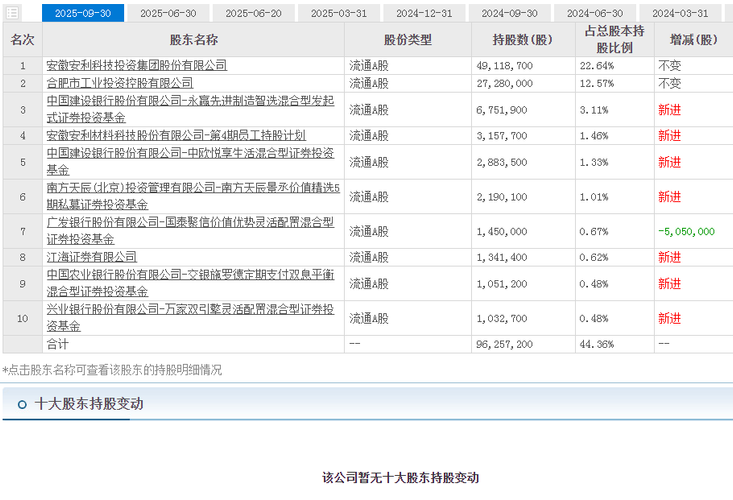Click the 占总股本持股比例 column header
This screenshot has height=500, width=733.
click(614, 40)
